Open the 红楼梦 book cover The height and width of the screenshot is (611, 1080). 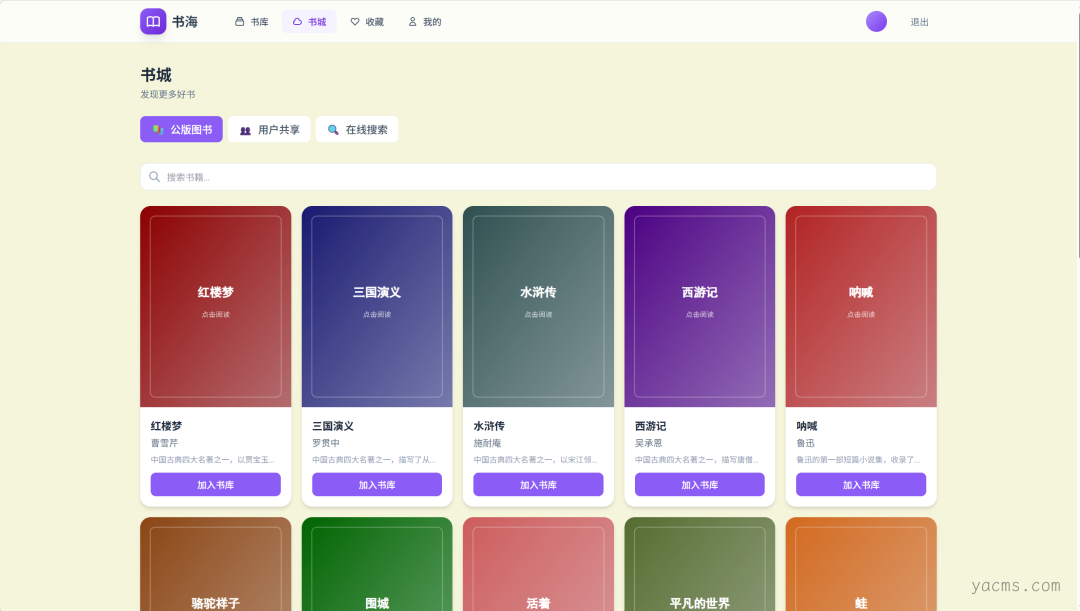click(x=216, y=306)
